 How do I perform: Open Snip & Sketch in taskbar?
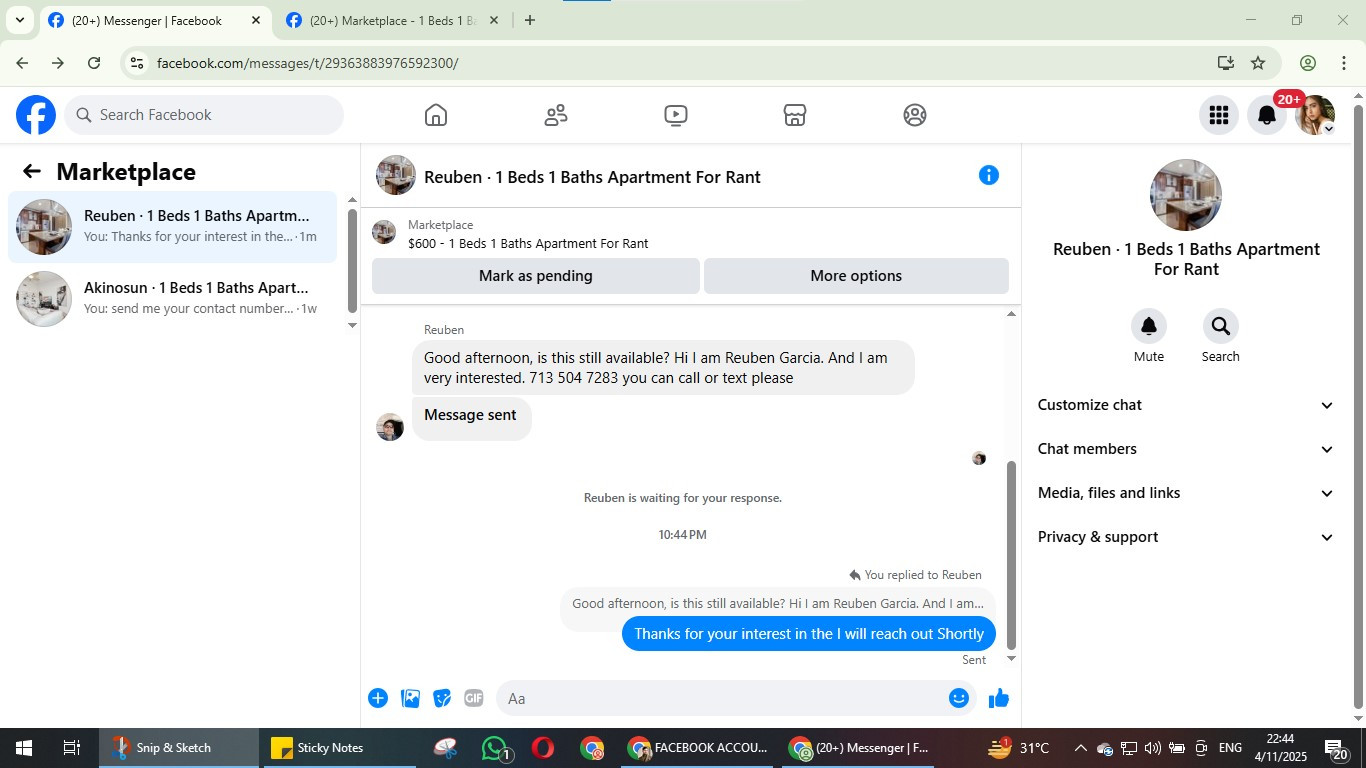pos(177,748)
